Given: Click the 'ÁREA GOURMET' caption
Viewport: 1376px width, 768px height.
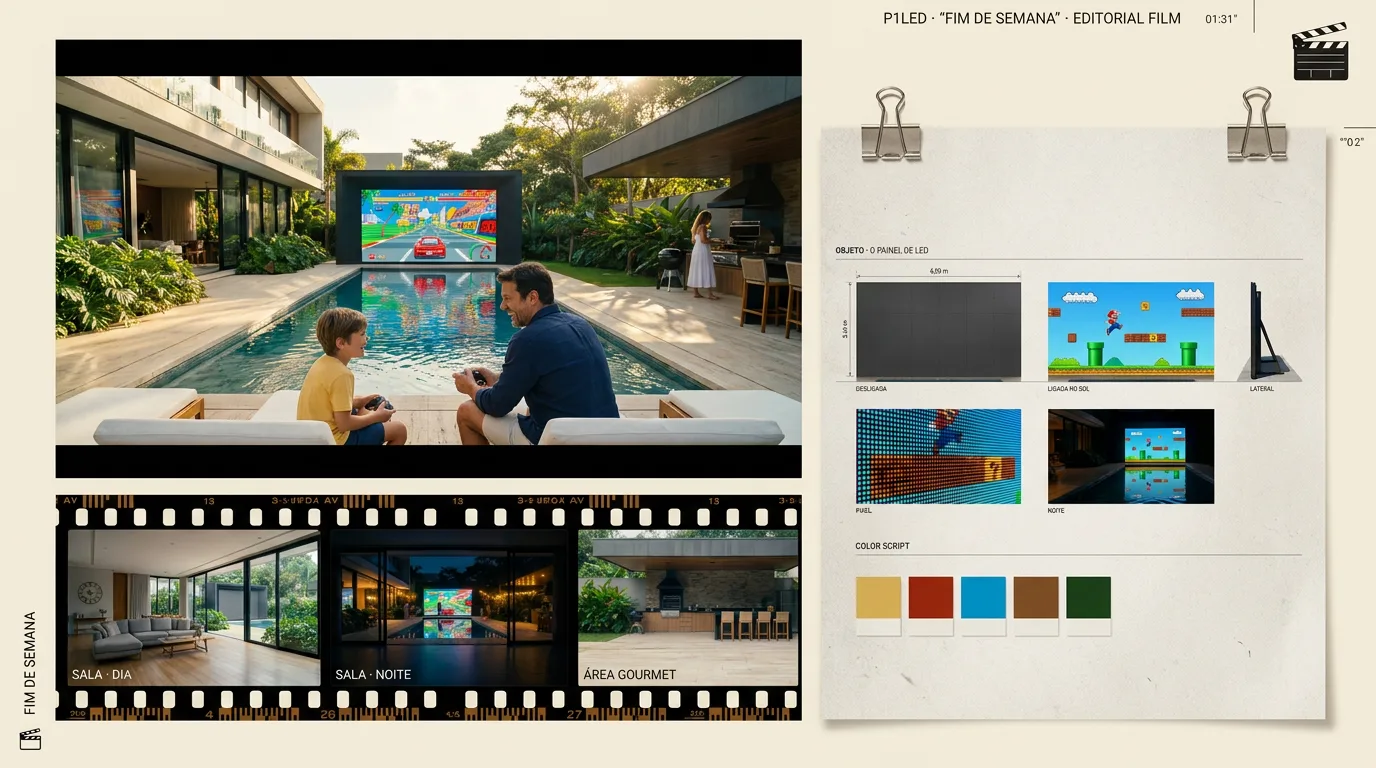Looking at the screenshot, I should [630, 674].
